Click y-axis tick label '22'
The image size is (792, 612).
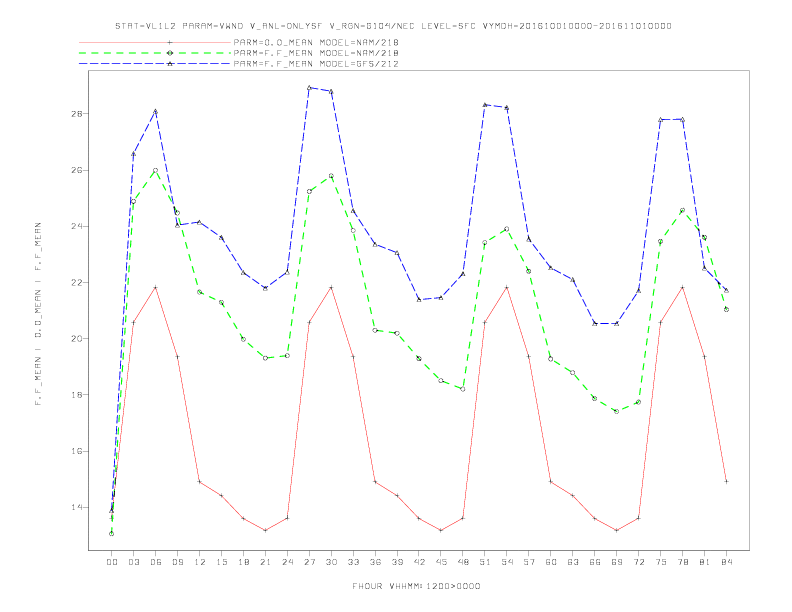[x=77, y=282]
